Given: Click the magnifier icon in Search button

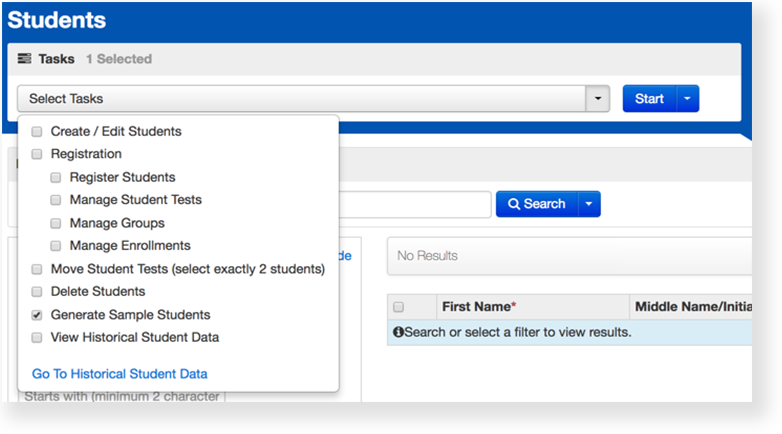Looking at the screenshot, I should [514, 204].
